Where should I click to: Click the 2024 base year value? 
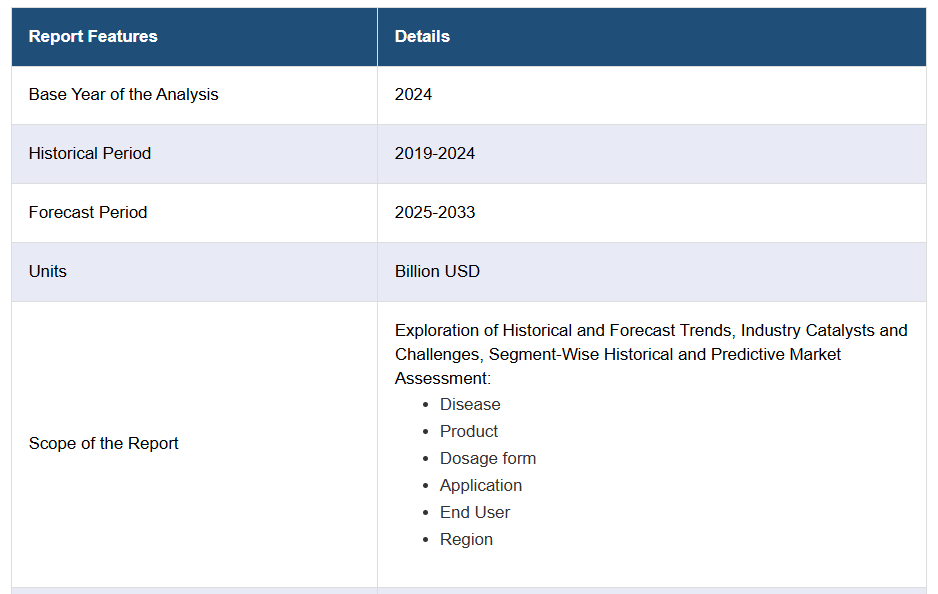coord(413,95)
